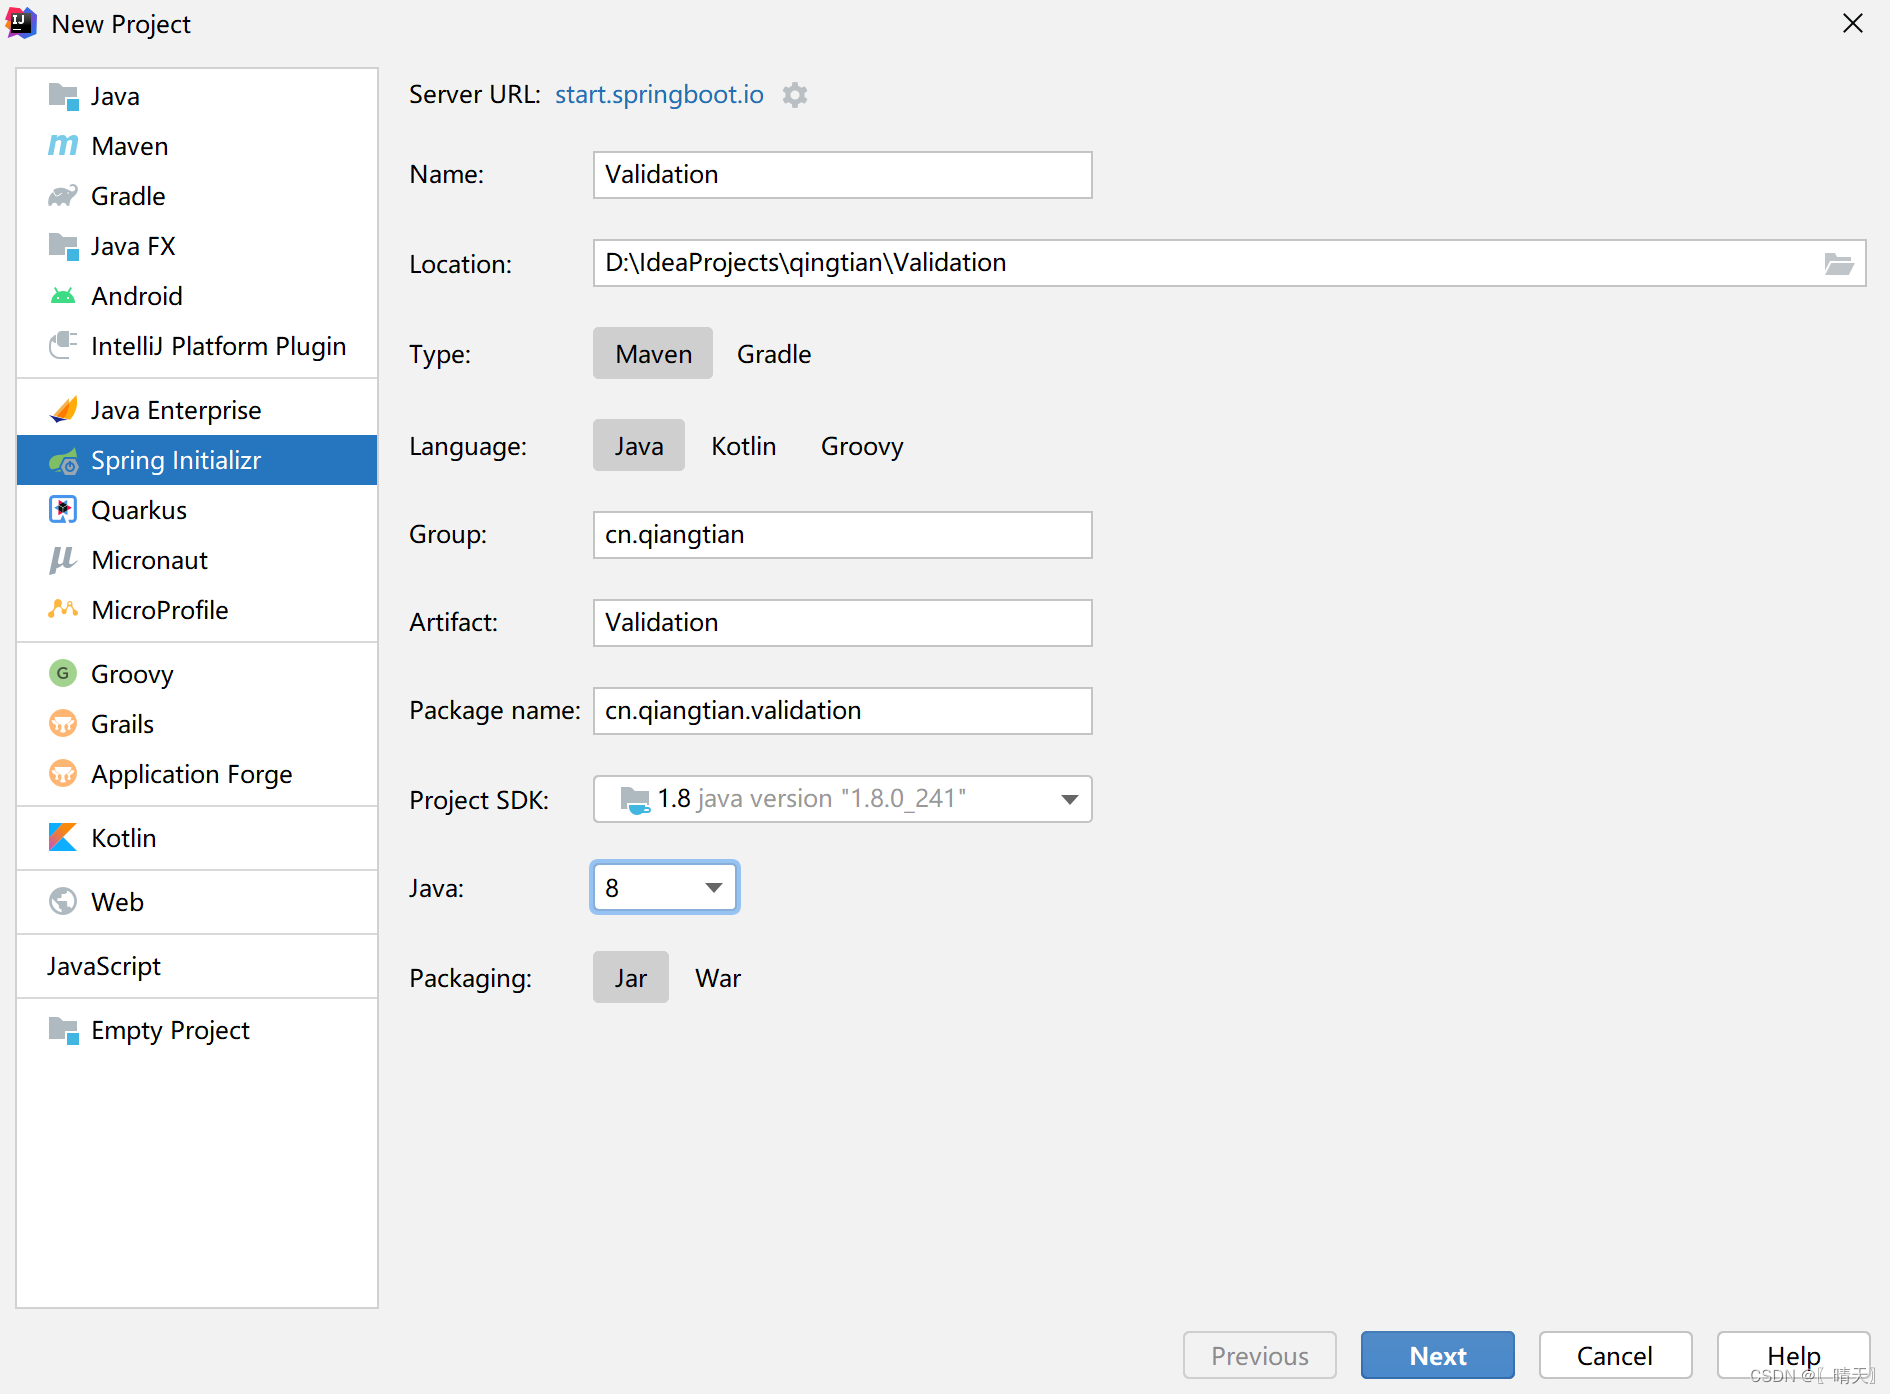Click the Cancel button

[x=1615, y=1356]
